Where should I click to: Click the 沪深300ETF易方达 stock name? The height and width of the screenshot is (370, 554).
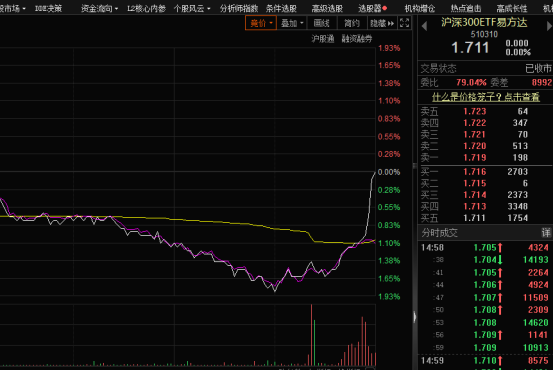coord(484,22)
